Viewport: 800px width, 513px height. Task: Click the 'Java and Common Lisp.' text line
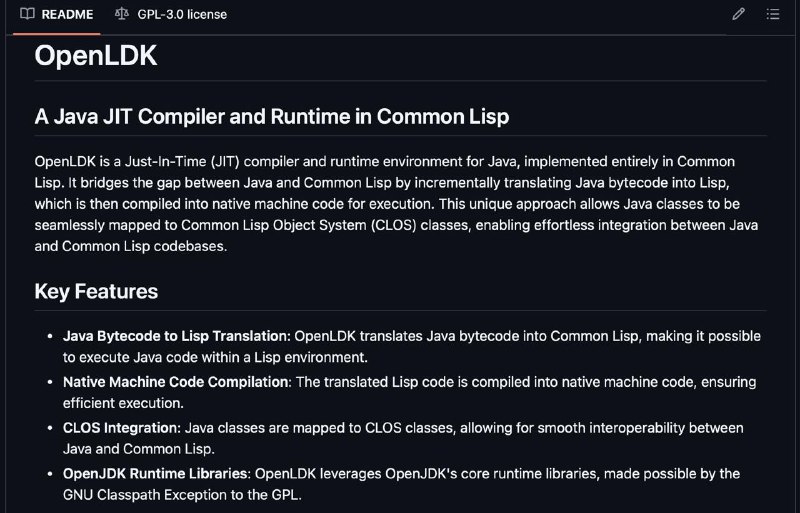[139, 449]
